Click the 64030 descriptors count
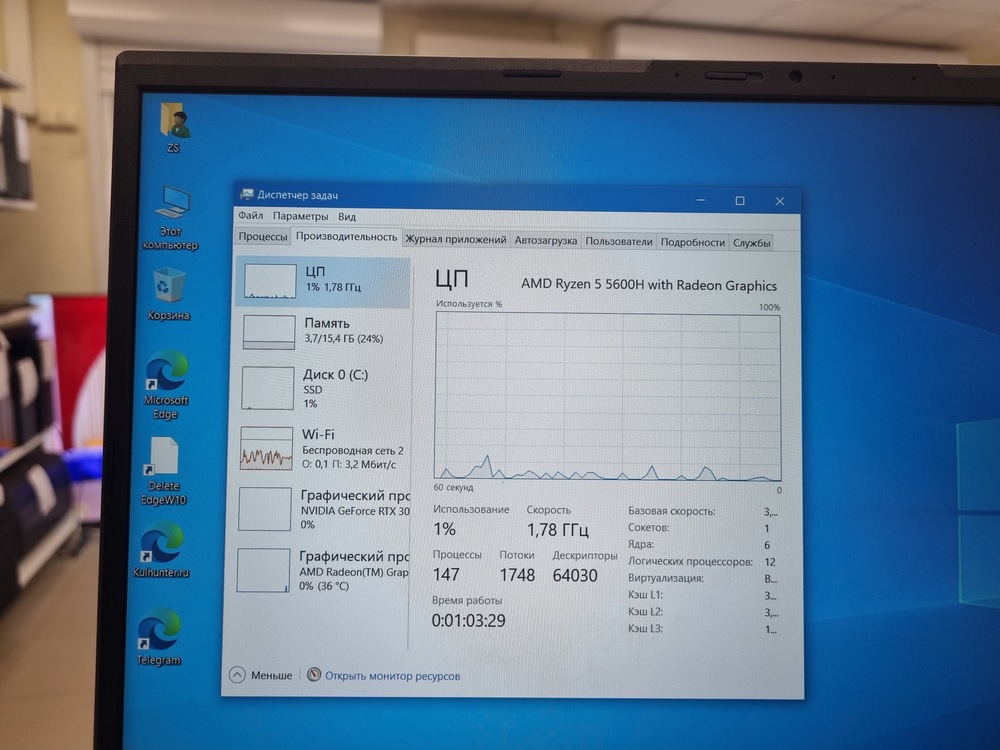Image resolution: width=1000 pixels, height=750 pixels. click(575, 575)
